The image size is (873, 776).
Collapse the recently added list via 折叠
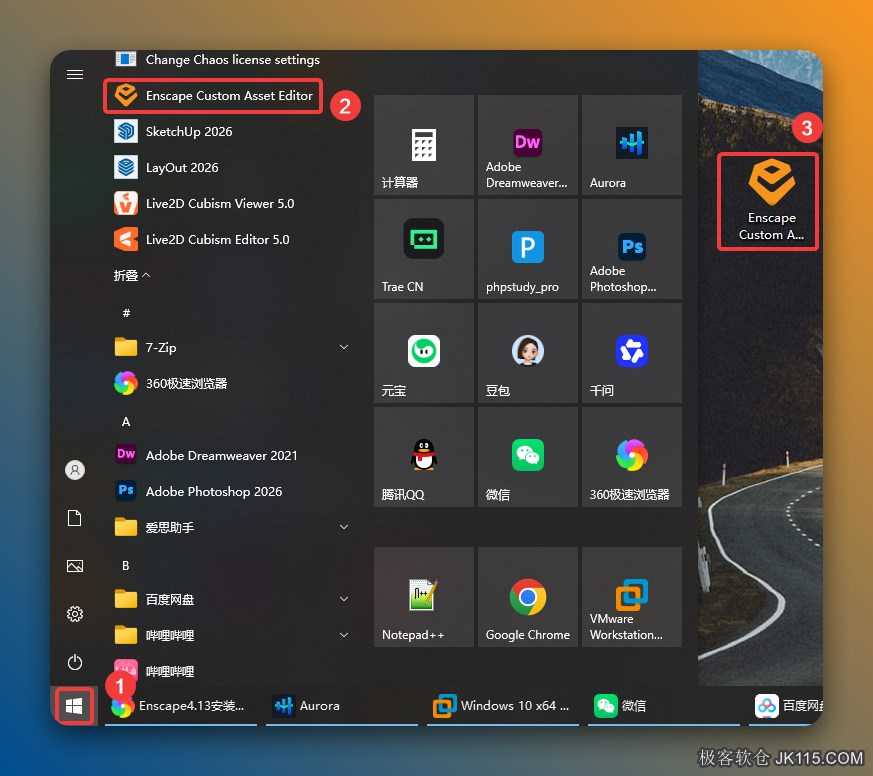click(x=132, y=276)
